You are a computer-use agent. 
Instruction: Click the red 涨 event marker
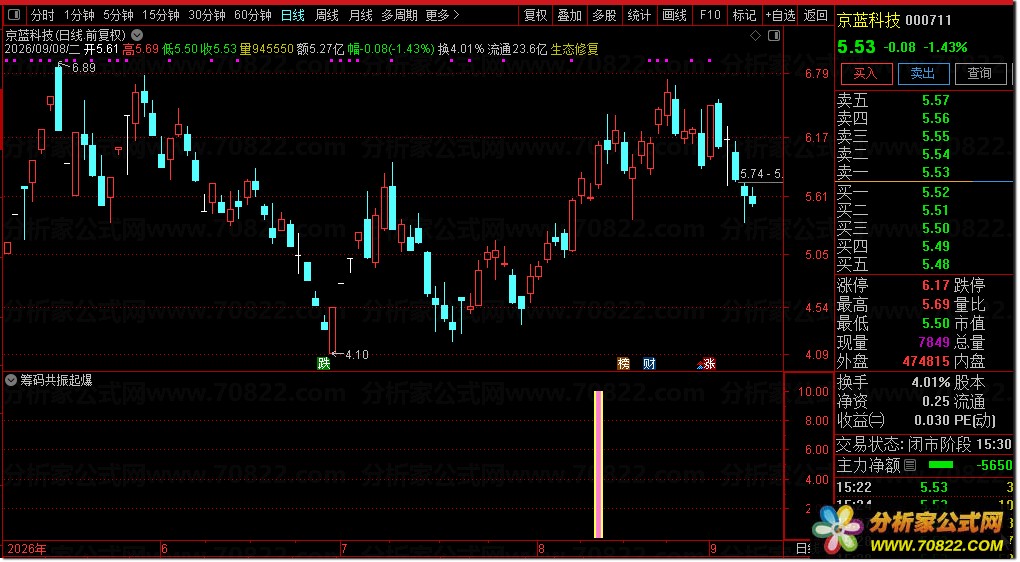coord(707,364)
